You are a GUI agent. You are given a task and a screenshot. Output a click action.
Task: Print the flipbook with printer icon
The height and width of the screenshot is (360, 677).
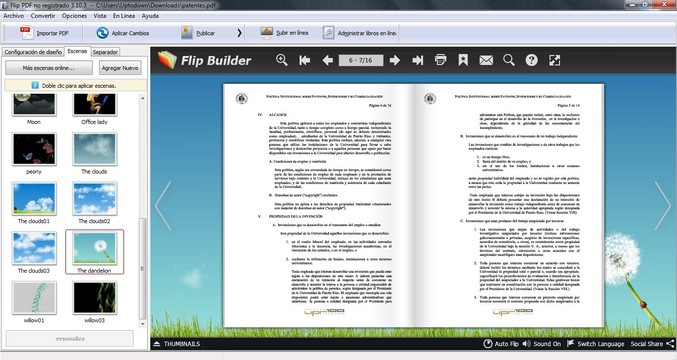(440, 60)
